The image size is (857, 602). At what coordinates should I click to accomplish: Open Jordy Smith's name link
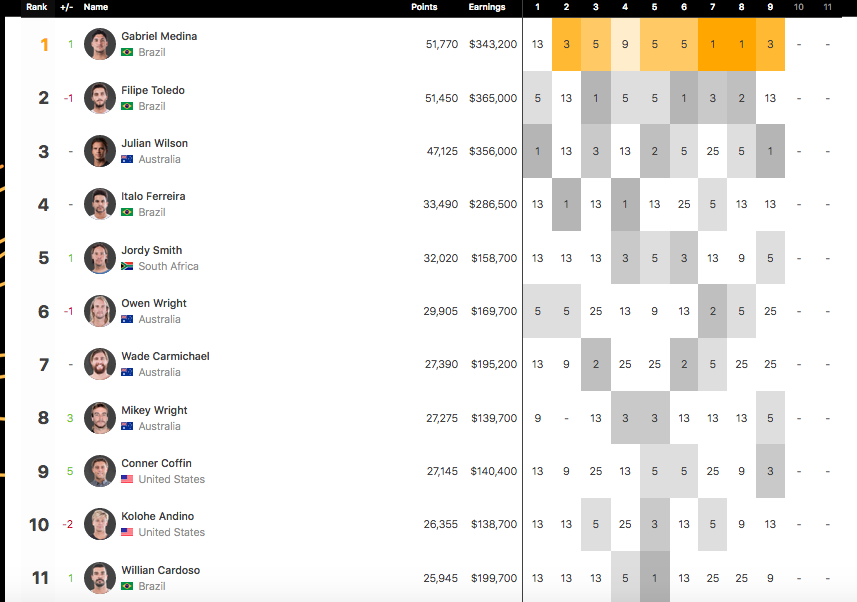point(152,250)
